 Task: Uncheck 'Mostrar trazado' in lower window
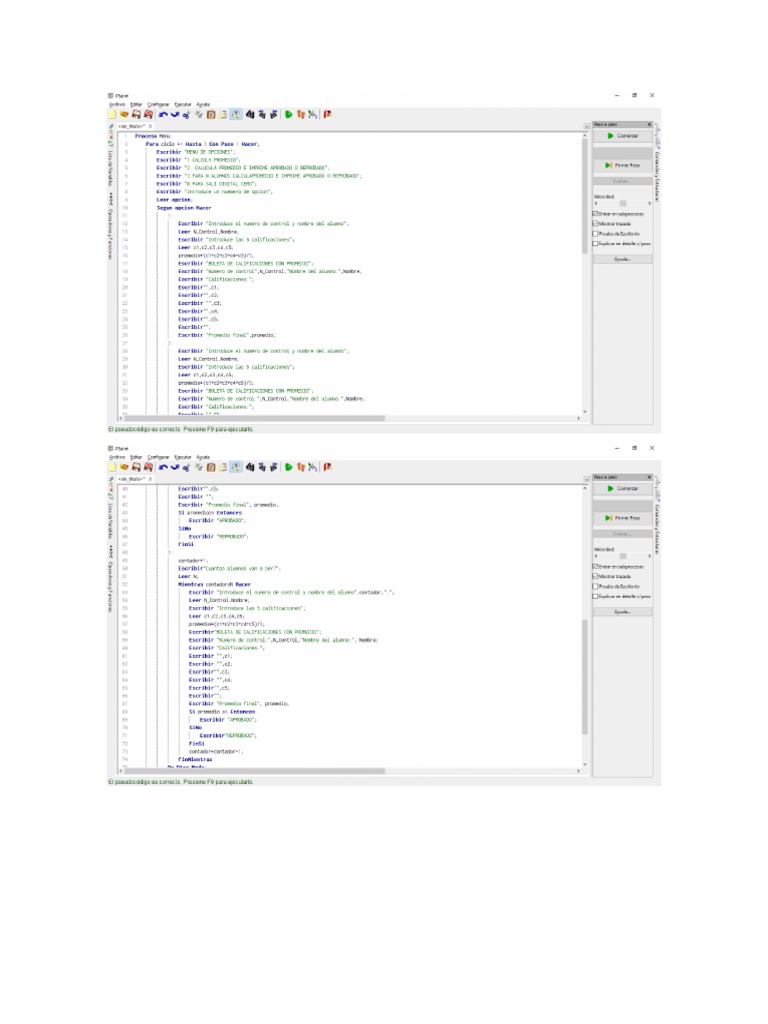pos(595,576)
